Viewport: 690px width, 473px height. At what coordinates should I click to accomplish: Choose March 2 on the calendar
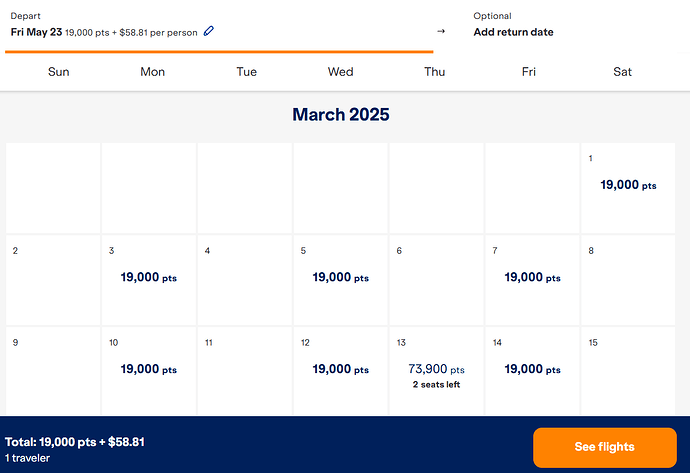(x=53, y=280)
